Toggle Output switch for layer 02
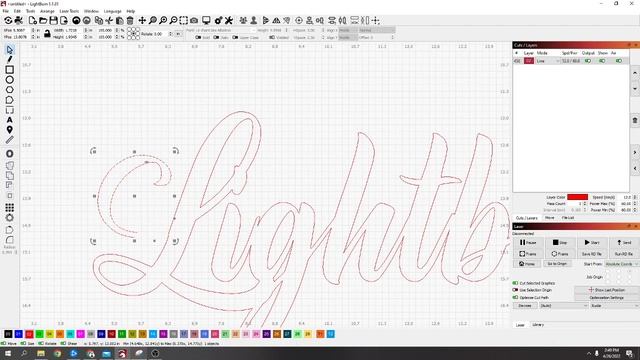This screenshot has height=360, width=640. coord(588,61)
